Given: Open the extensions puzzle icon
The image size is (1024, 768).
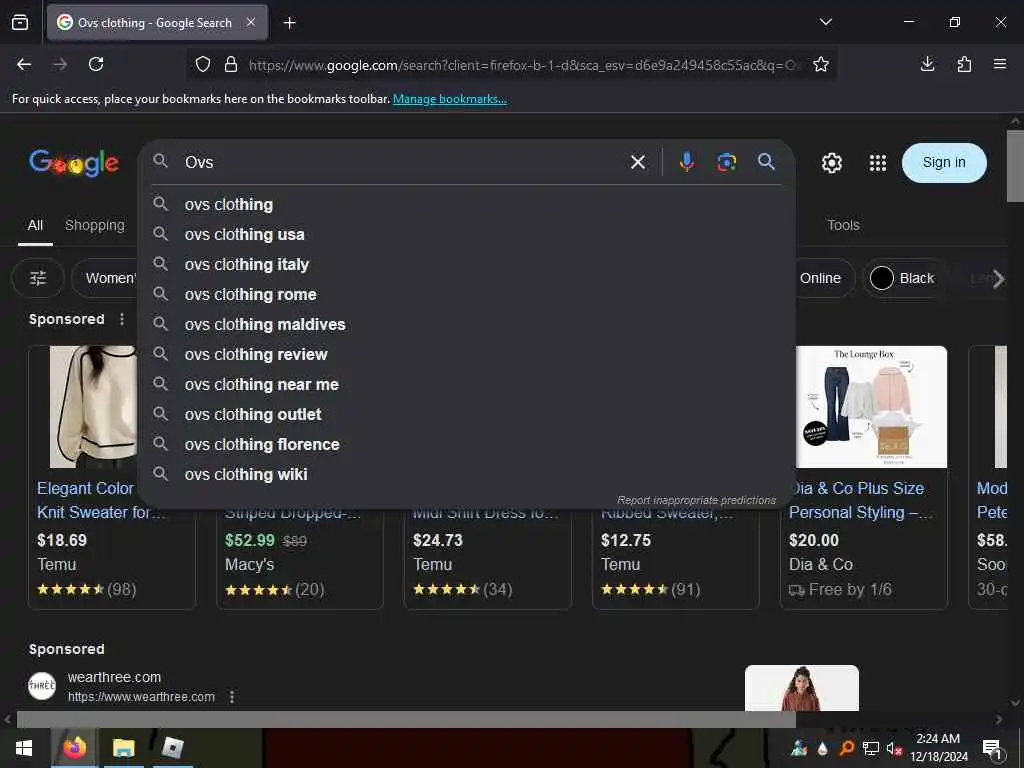Looking at the screenshot, I should tap(964, 64).
